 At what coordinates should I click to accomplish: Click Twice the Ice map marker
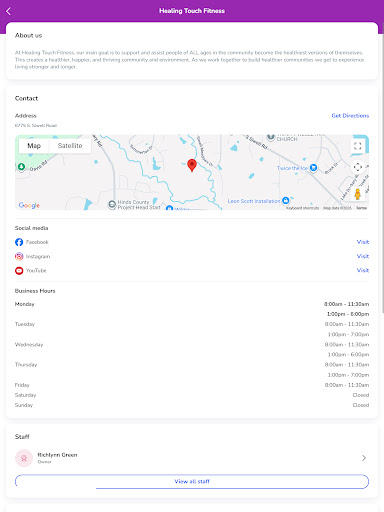[313, 168]
